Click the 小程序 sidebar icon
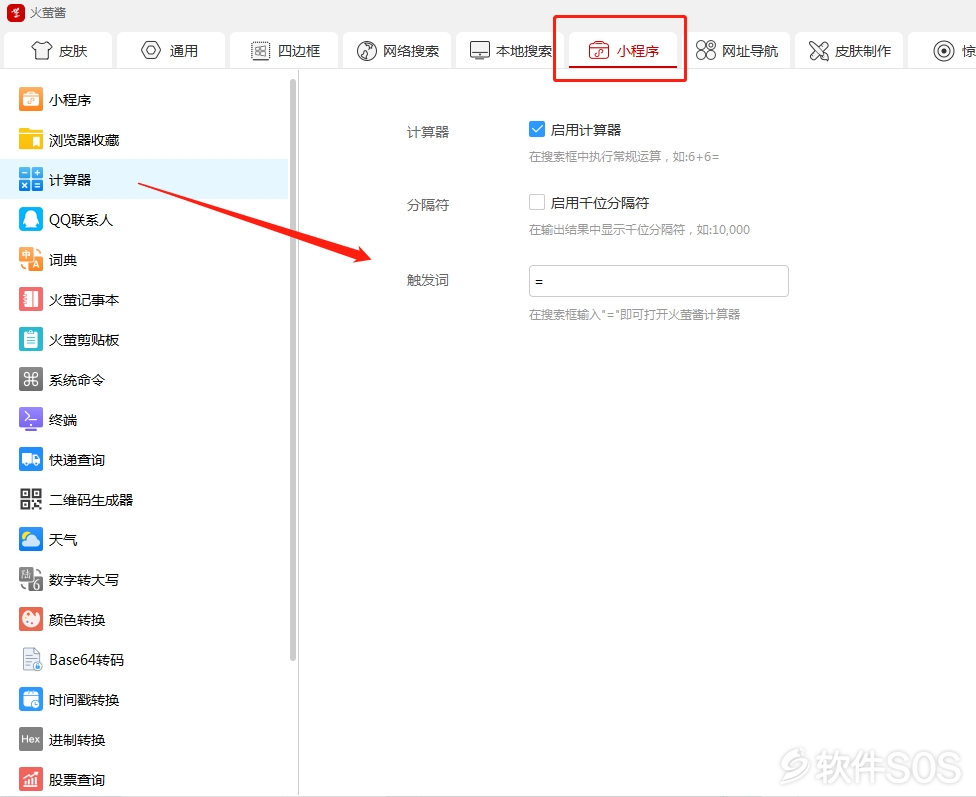 point(30,100)
